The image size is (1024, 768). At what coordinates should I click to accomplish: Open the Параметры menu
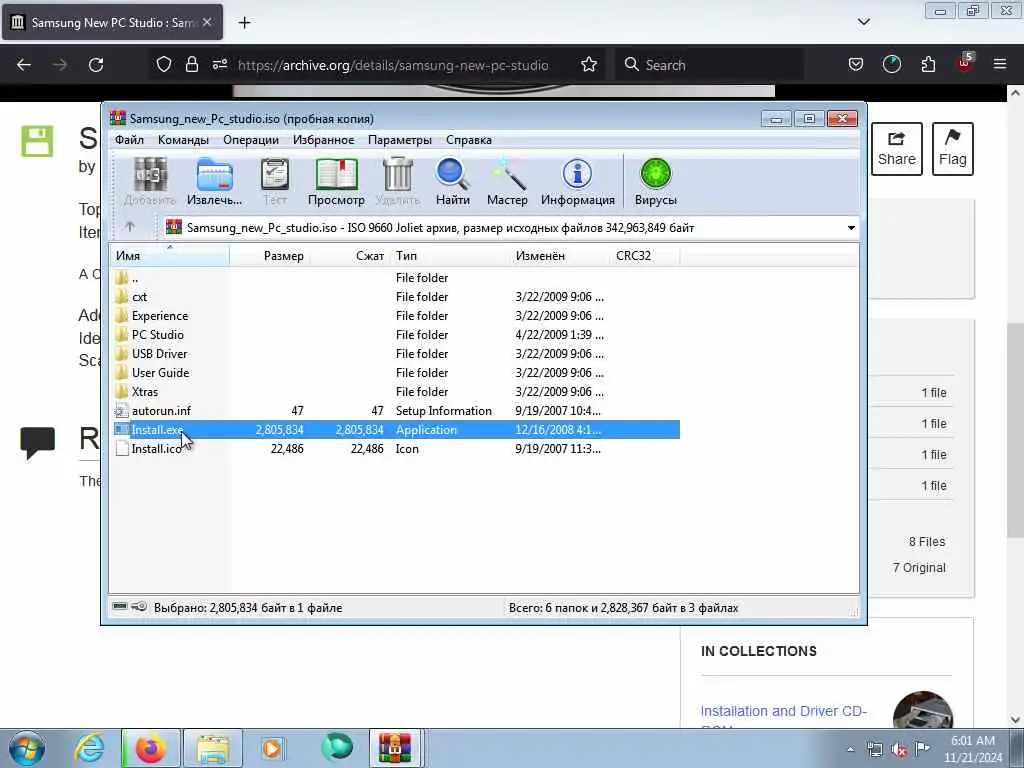(x=400, y=140)
